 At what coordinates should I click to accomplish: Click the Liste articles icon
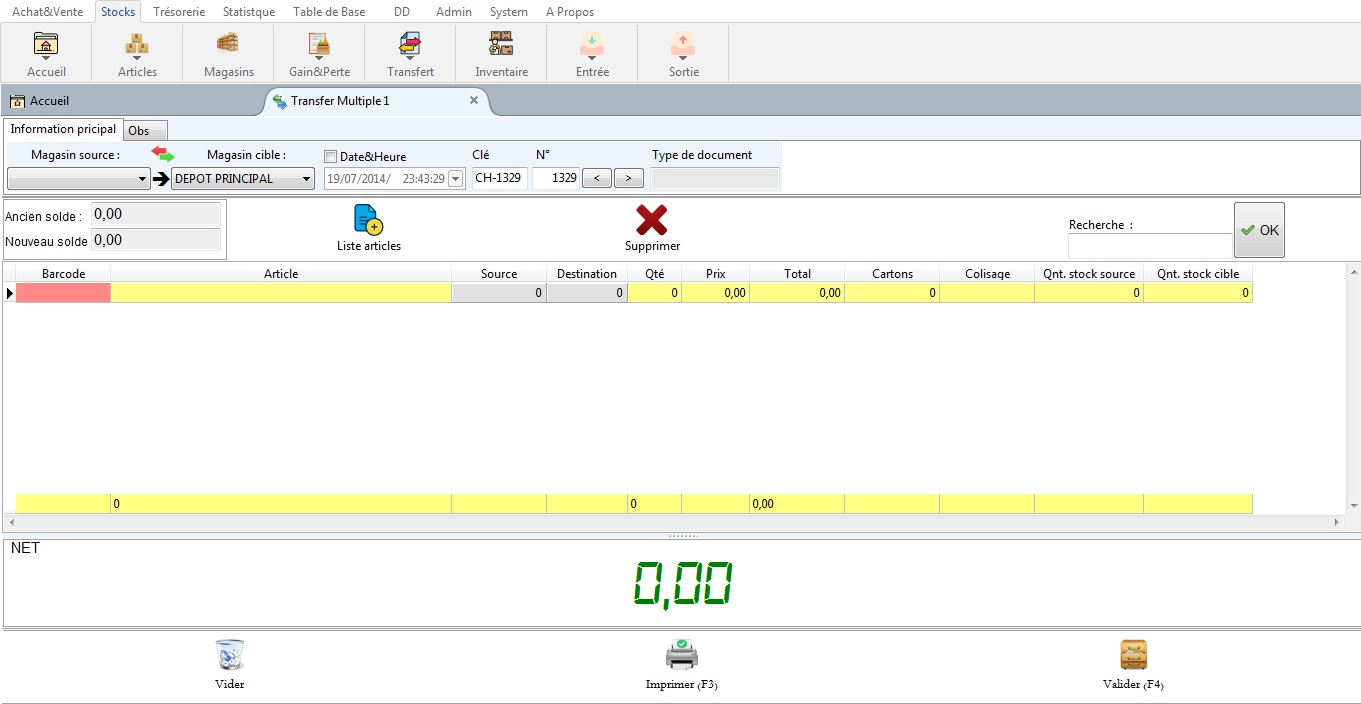coord(368,221)
